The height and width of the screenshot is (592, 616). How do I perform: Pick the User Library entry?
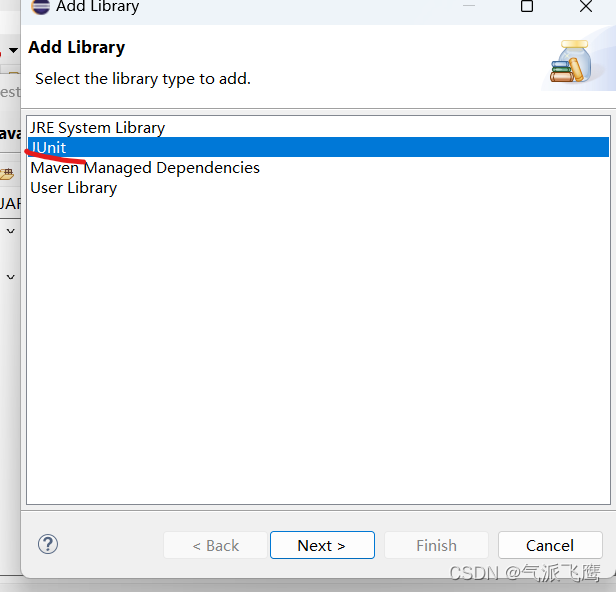(318, 188)
